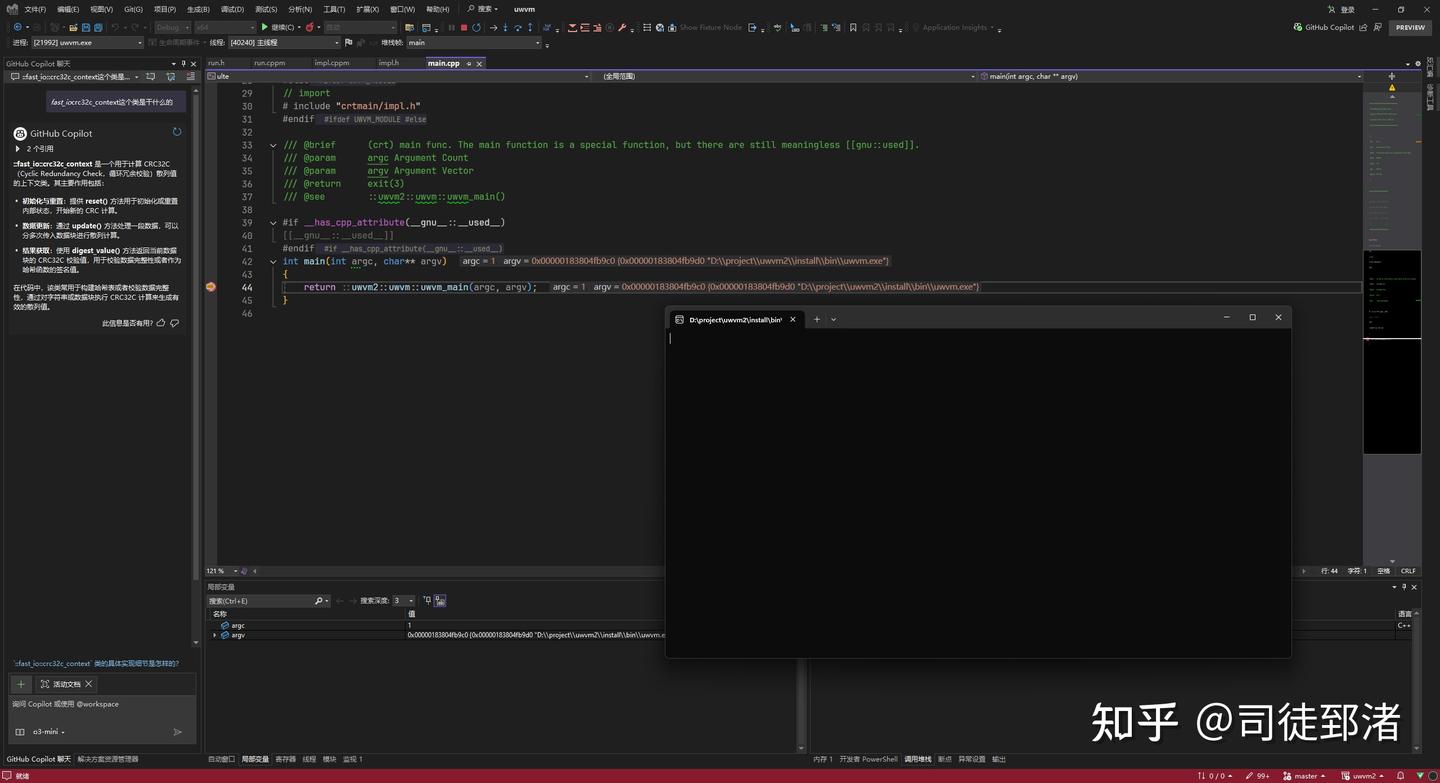Step over the current line
Image resolution: width=1440 pixels, height=783 pixels.
tap(517, 27)
